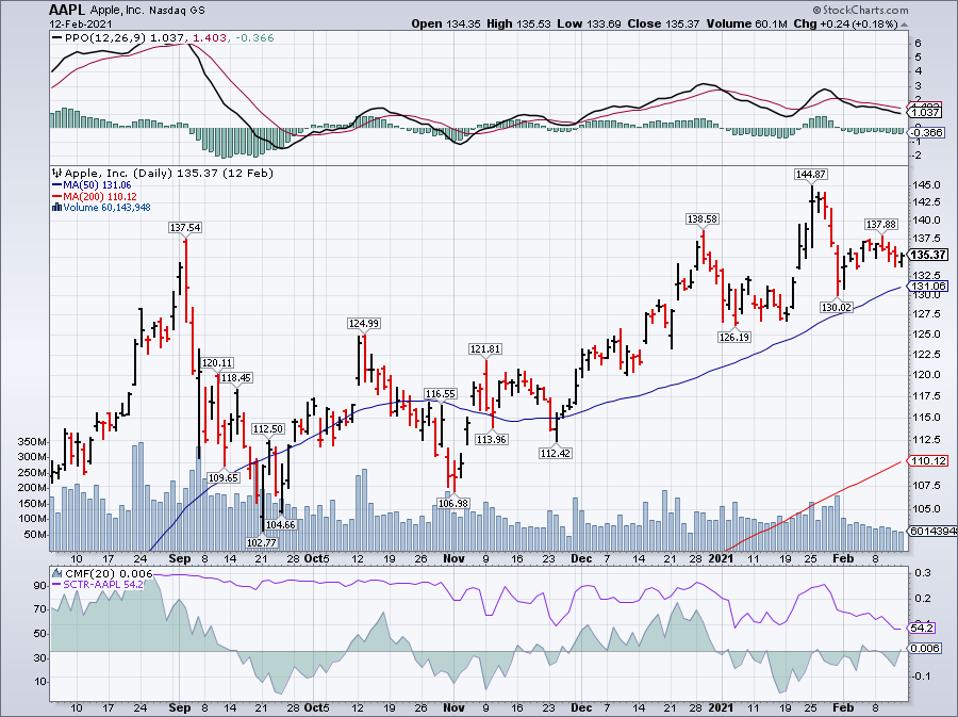Click the Low value 133.69
The width and height of the screenshot is (958, 717).
604,24
